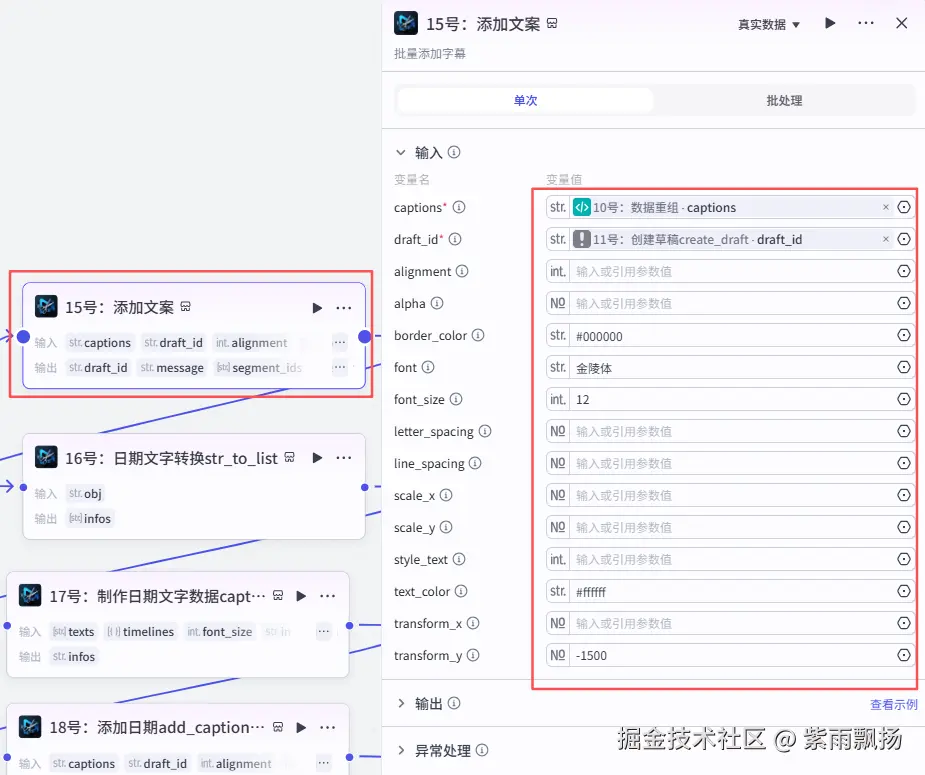The height and width of the screenshot is (775, 925).
Task: Change the number type selector for alpha
Action: [x=557, y=303]
